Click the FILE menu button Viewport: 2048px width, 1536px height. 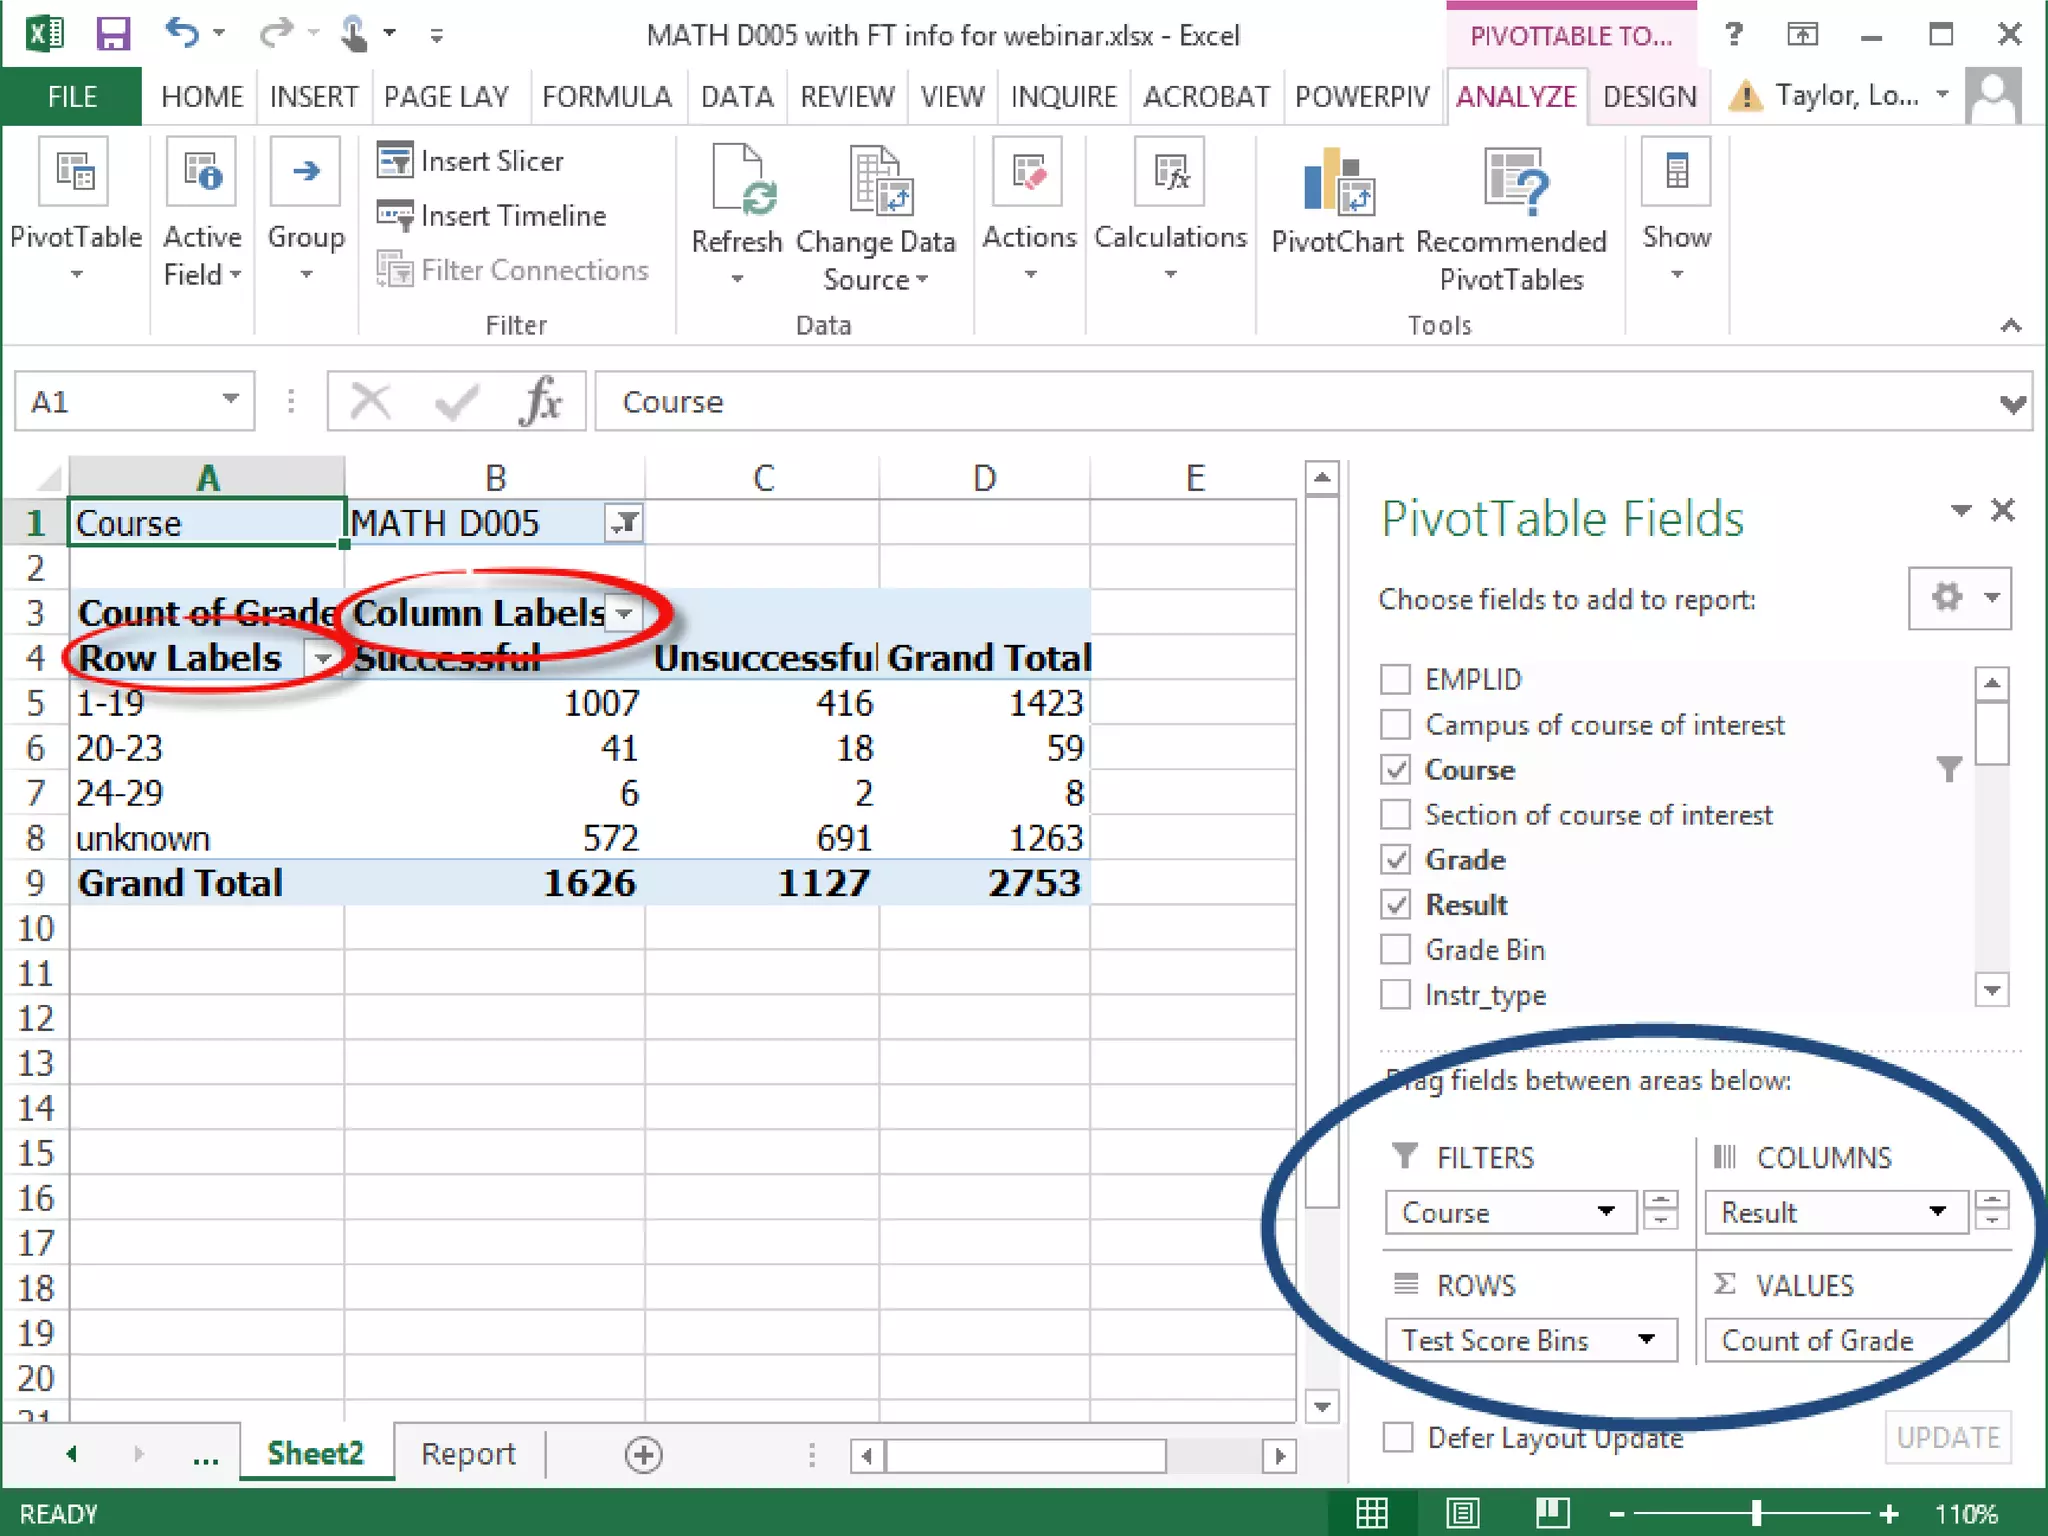pos(72,97)
